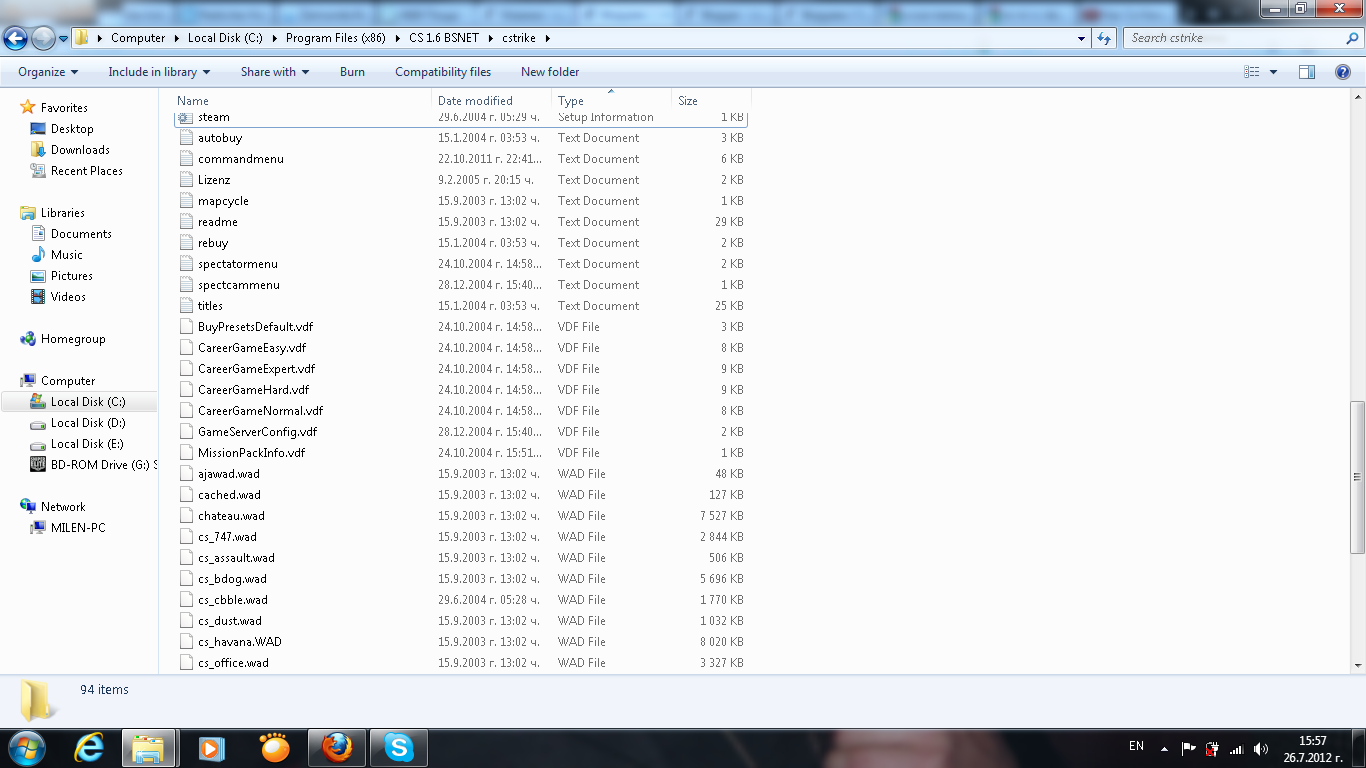Select the file named titles
This screenshot has width=1366, height=768.
[x=210, y=306]
